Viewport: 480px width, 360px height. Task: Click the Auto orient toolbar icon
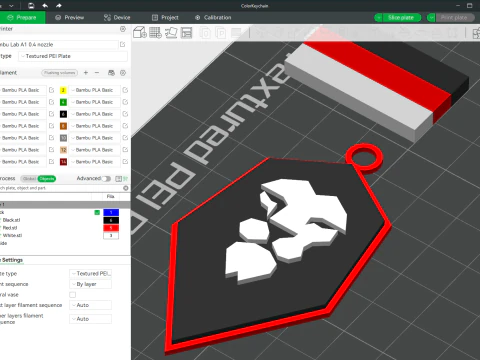point(171,33)
